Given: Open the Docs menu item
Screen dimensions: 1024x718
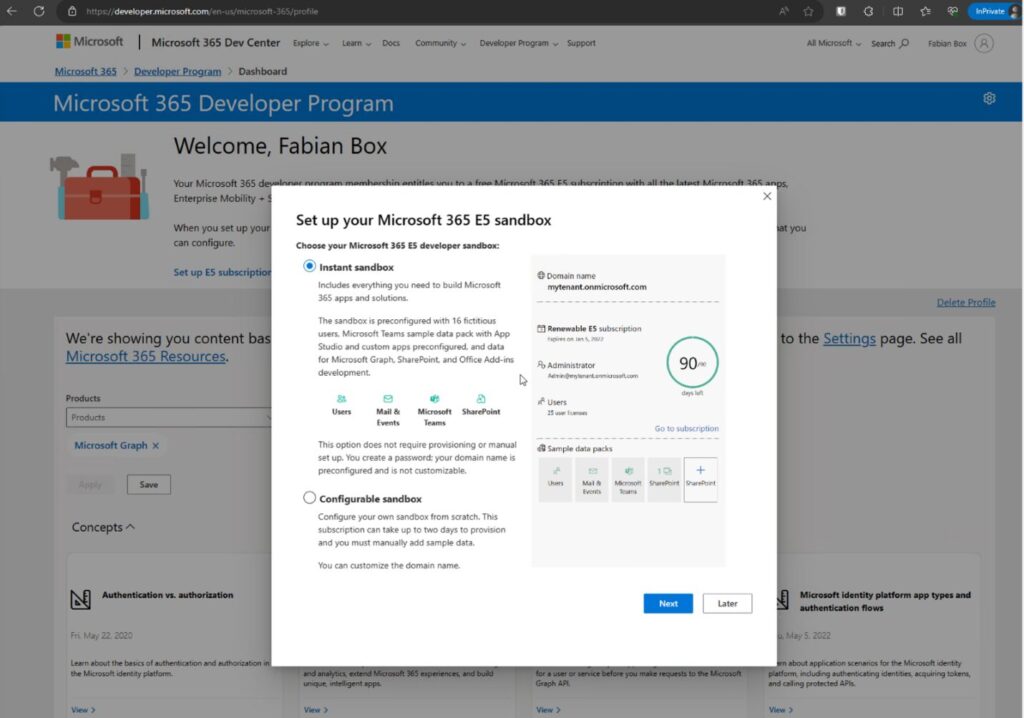Looking at the screenshot, I should click(391, 44).
